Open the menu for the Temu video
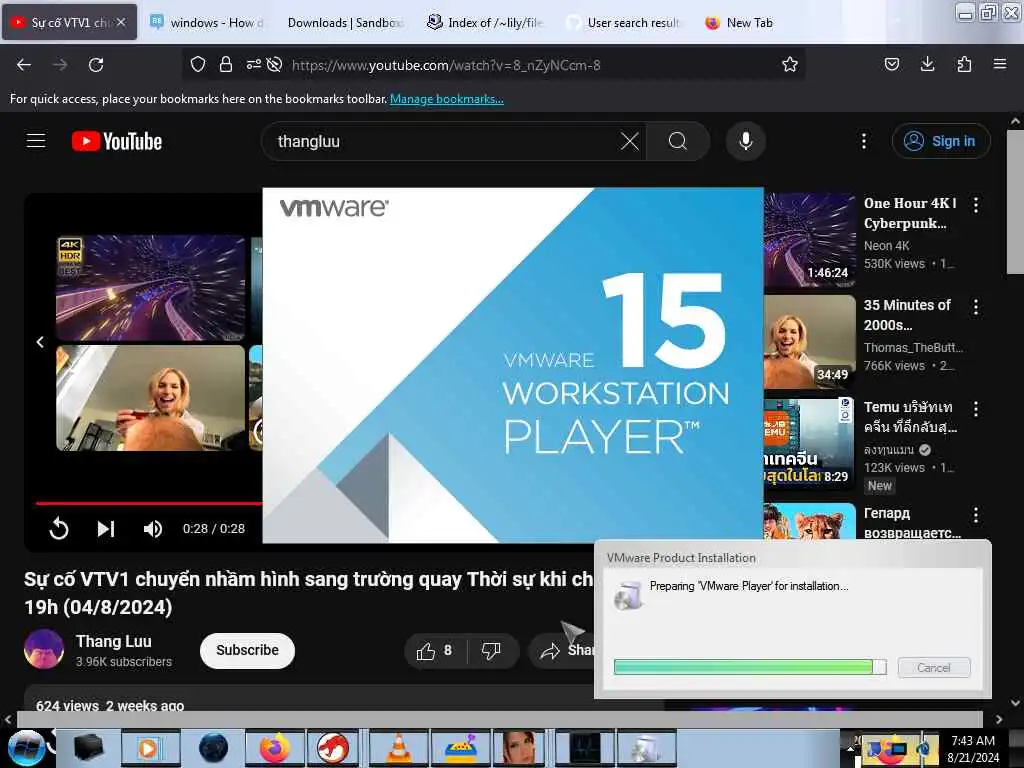 pos(976,409)
